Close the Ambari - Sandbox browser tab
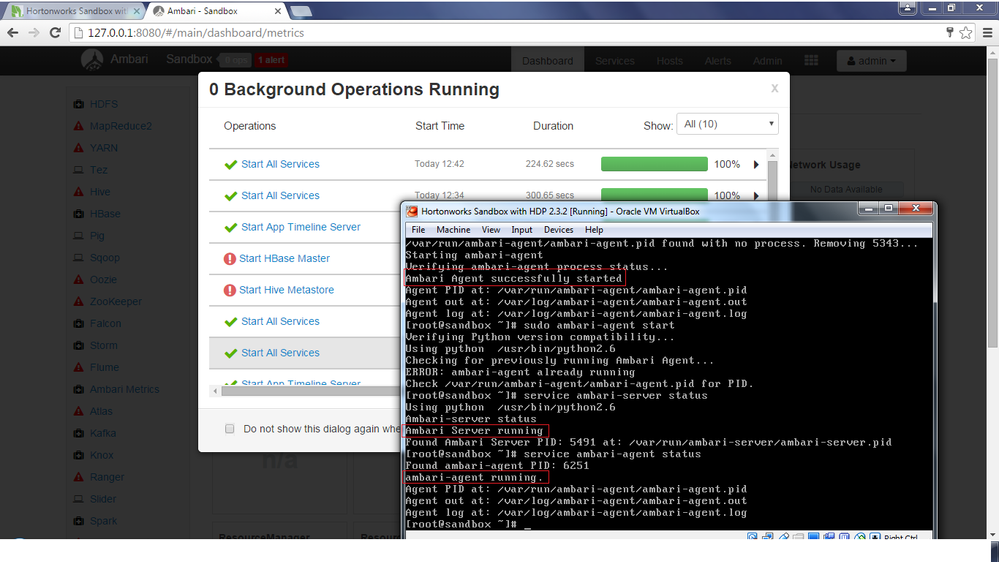The width and height of the screenshot is (999, 562). [278, 11]
